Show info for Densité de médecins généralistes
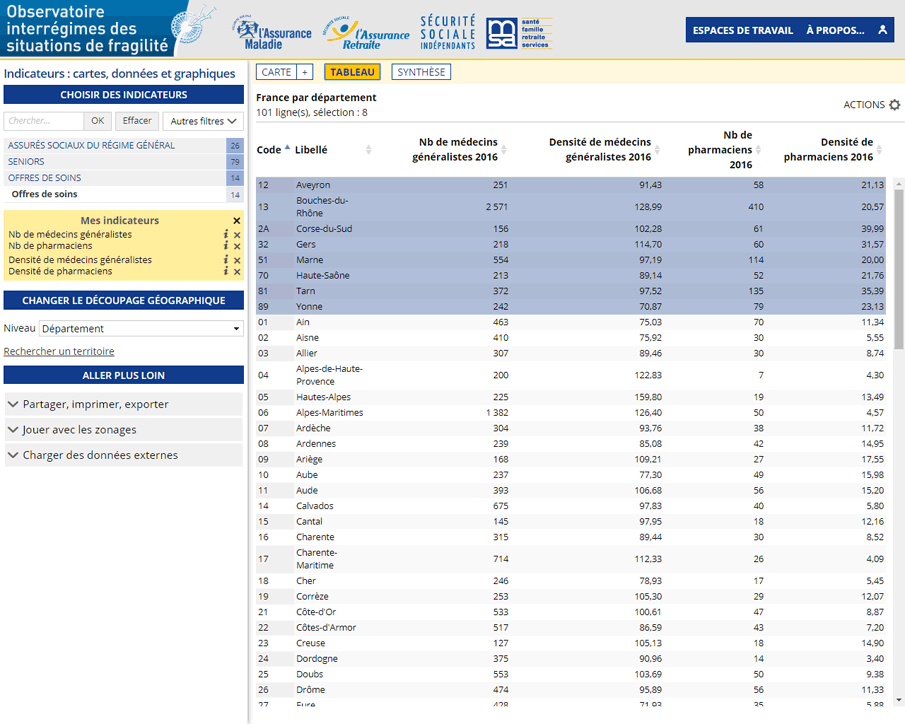Screen dimensions: 905x724 click(x=226, y=259)
